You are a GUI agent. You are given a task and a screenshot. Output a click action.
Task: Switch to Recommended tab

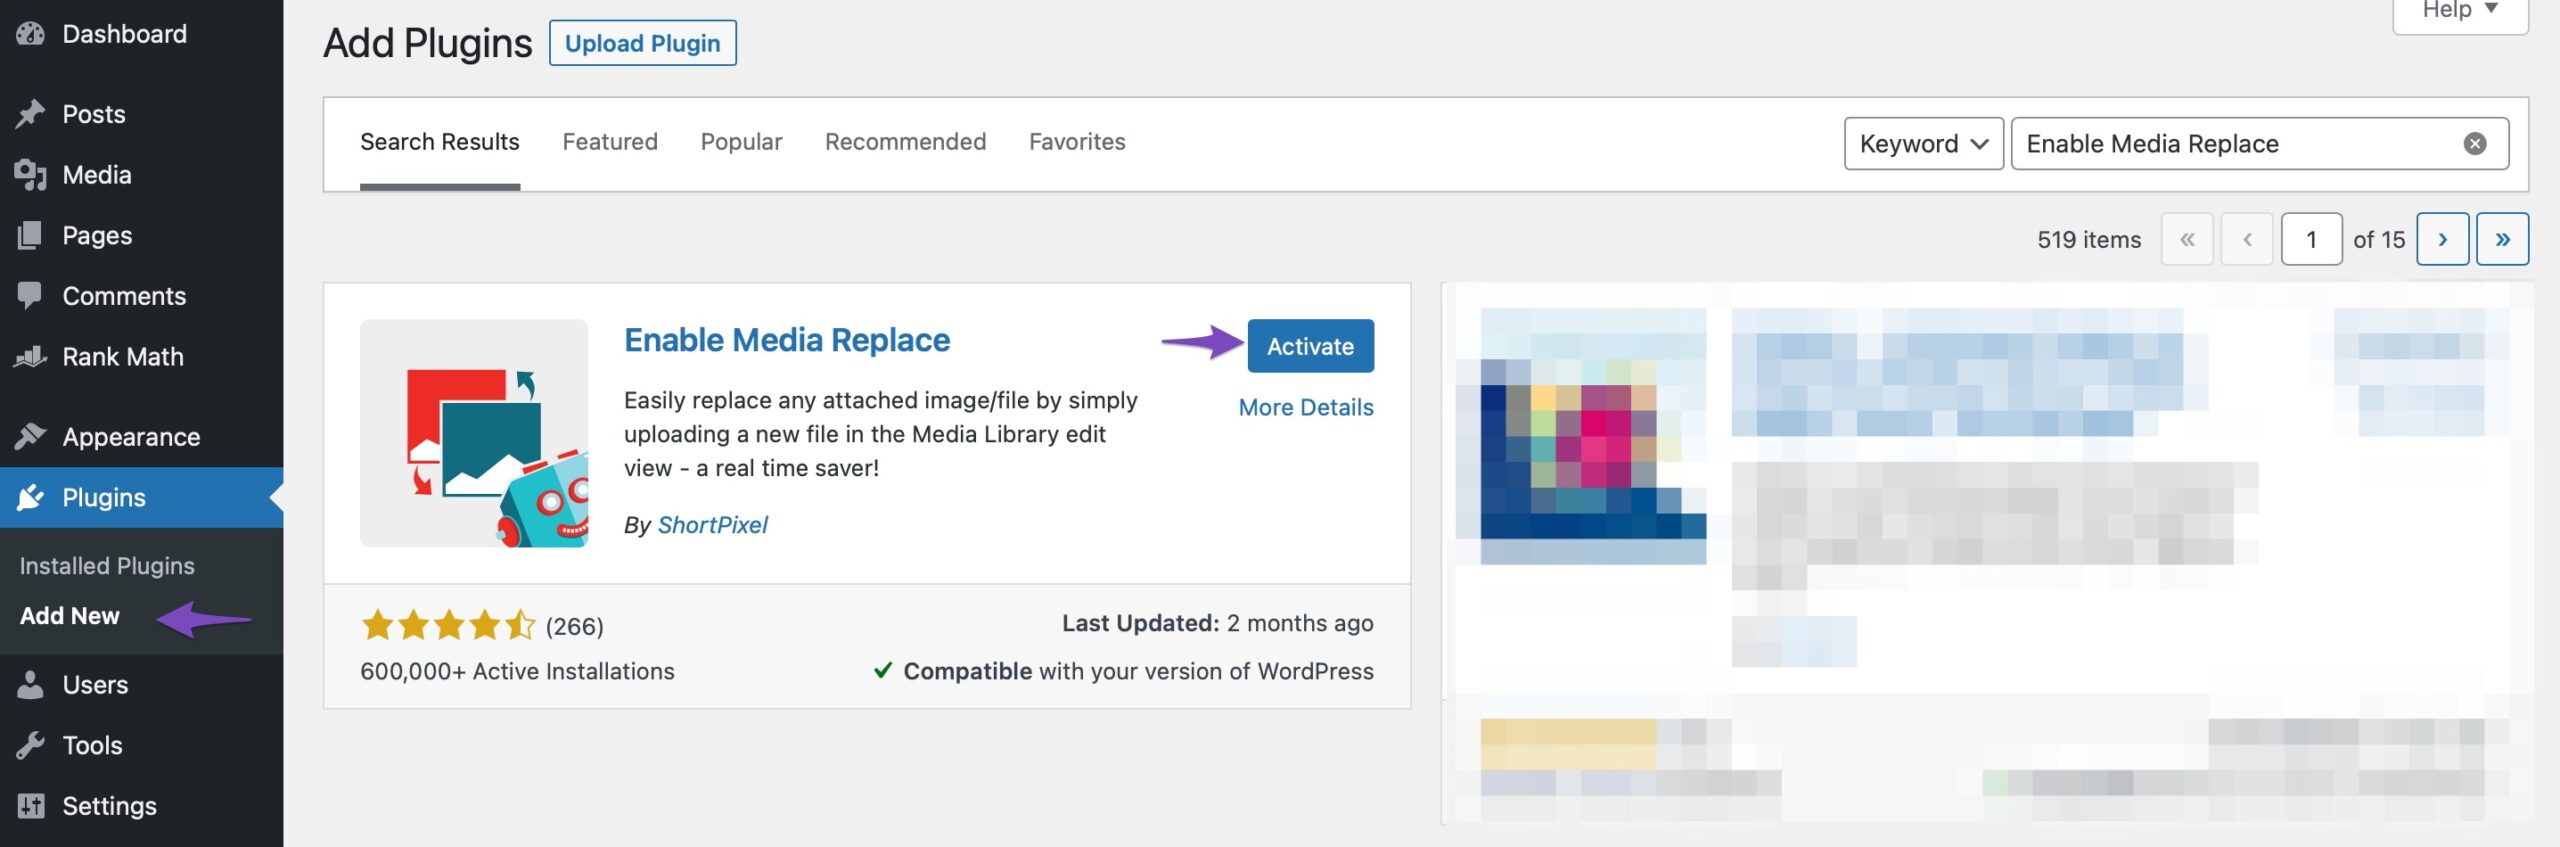click(x=905, y=142)
